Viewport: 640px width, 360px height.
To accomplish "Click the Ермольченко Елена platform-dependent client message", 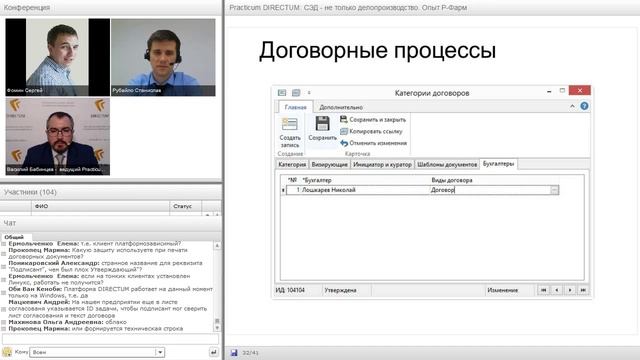I will click(x=95, y=243).
